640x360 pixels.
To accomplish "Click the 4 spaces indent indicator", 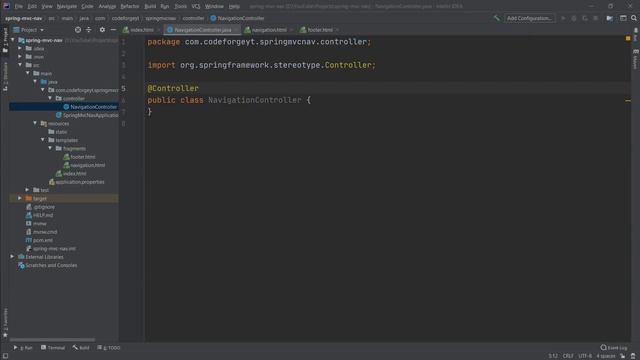I will click(x=606, y=356).
